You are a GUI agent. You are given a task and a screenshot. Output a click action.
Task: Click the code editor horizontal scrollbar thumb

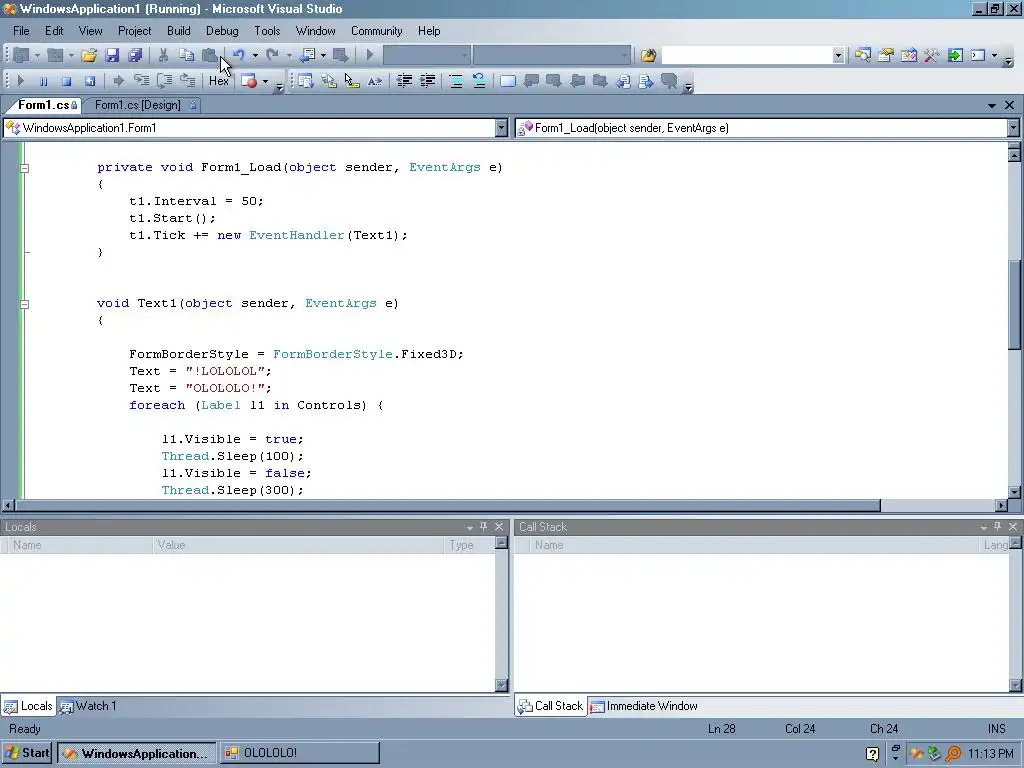447,505
